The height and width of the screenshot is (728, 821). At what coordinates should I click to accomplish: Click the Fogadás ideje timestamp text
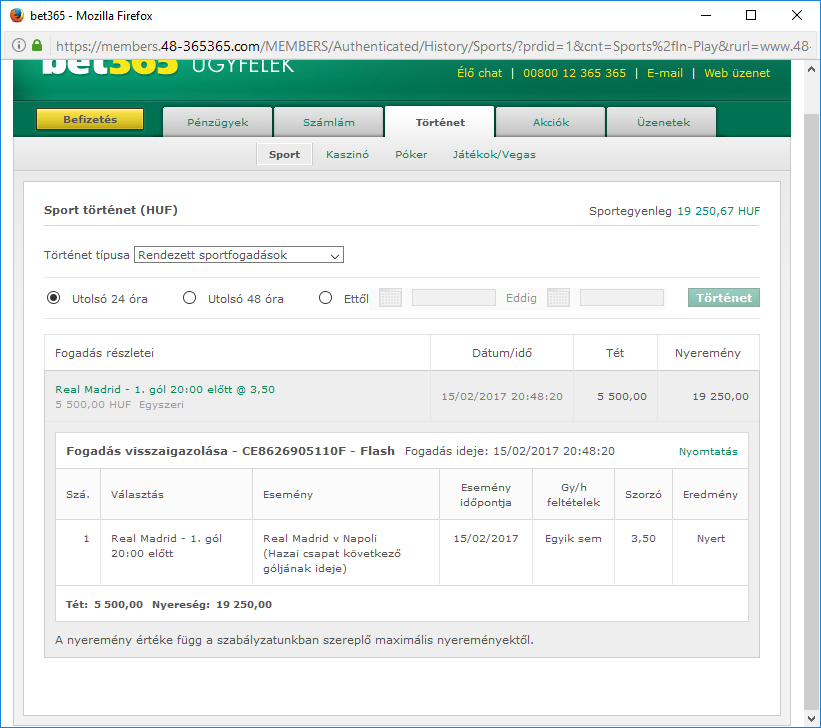[x=509, y=451]
